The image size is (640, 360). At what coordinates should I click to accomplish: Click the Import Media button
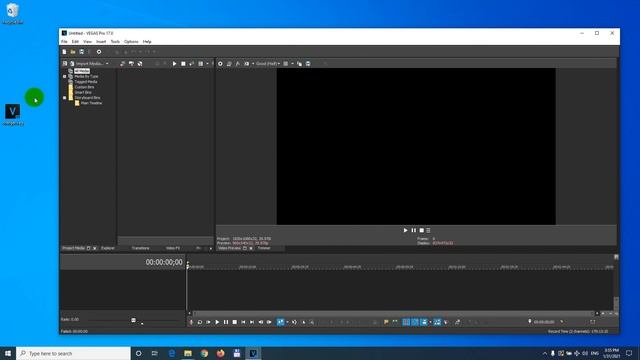click(x=87, y=64)
